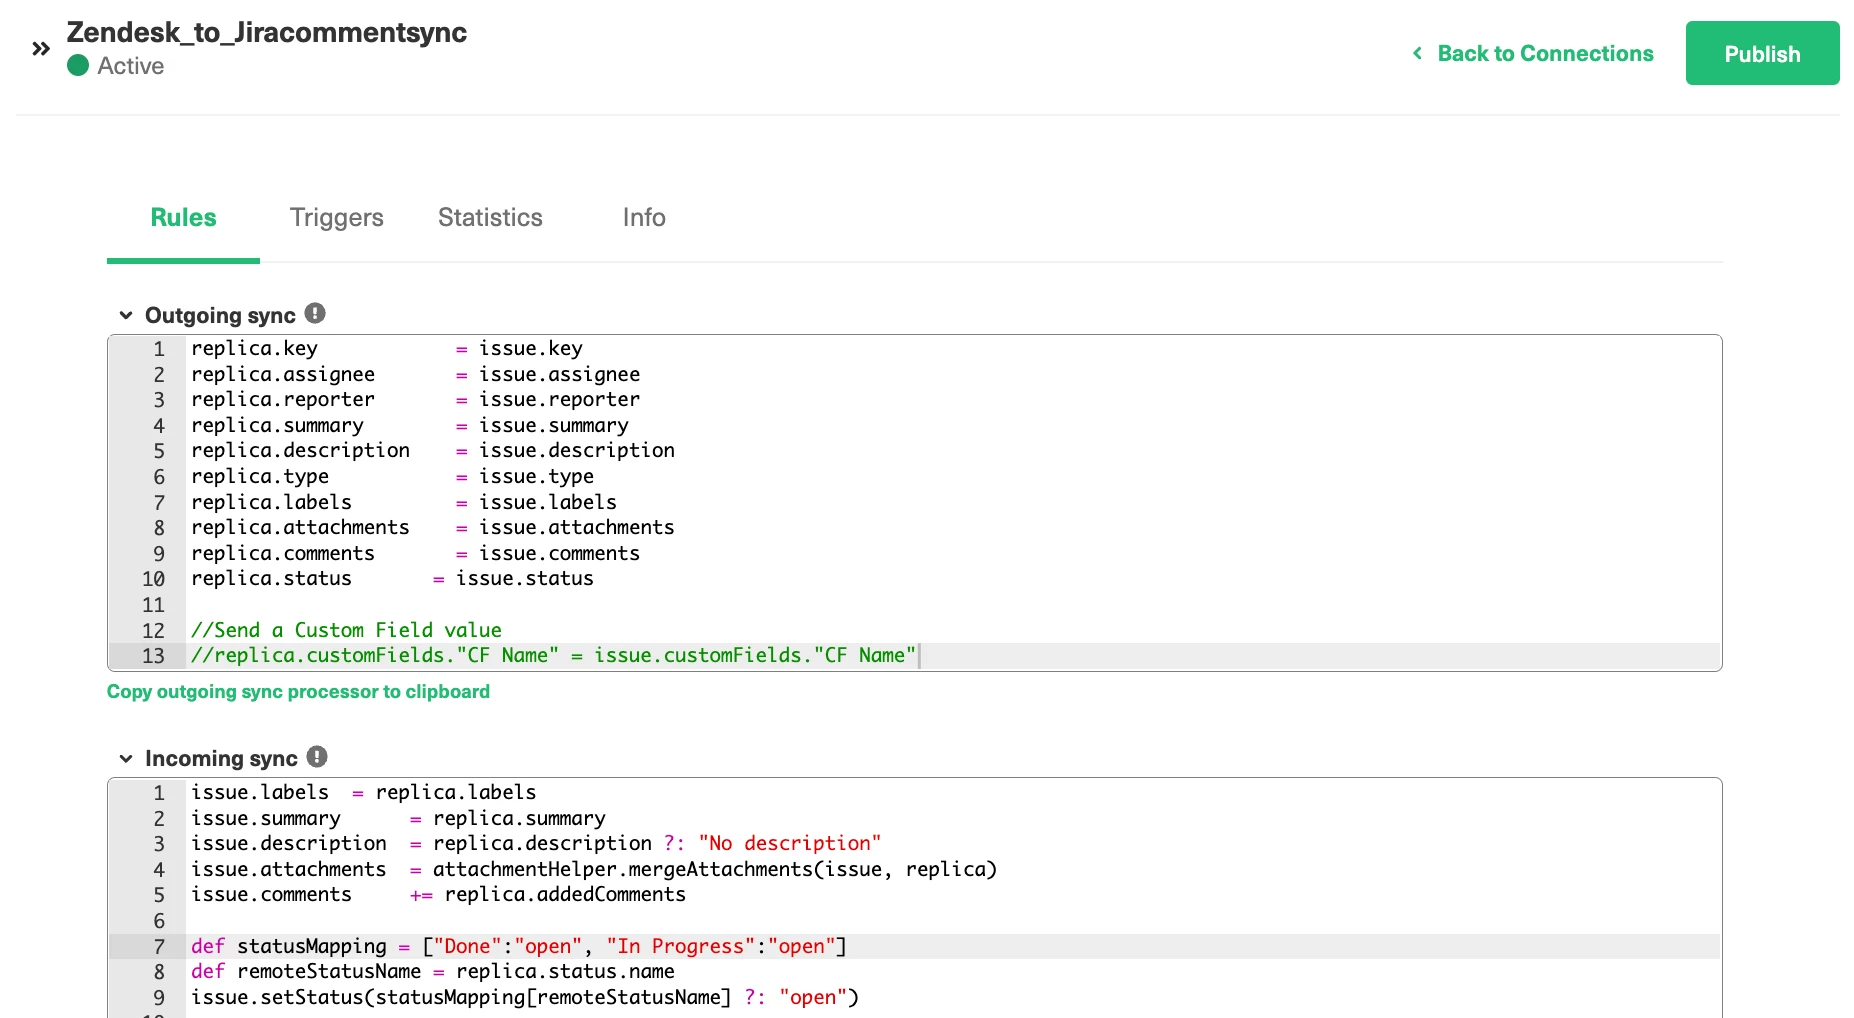Open the Rules tab

[x=183, y=217]
